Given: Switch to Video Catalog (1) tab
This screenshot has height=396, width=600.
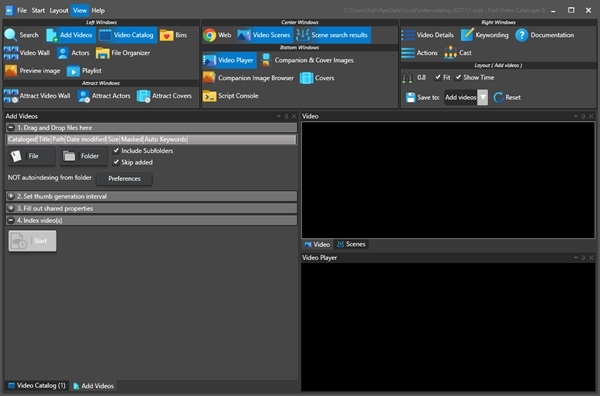Looking at the screenshot, I should [x=37, y=386].
